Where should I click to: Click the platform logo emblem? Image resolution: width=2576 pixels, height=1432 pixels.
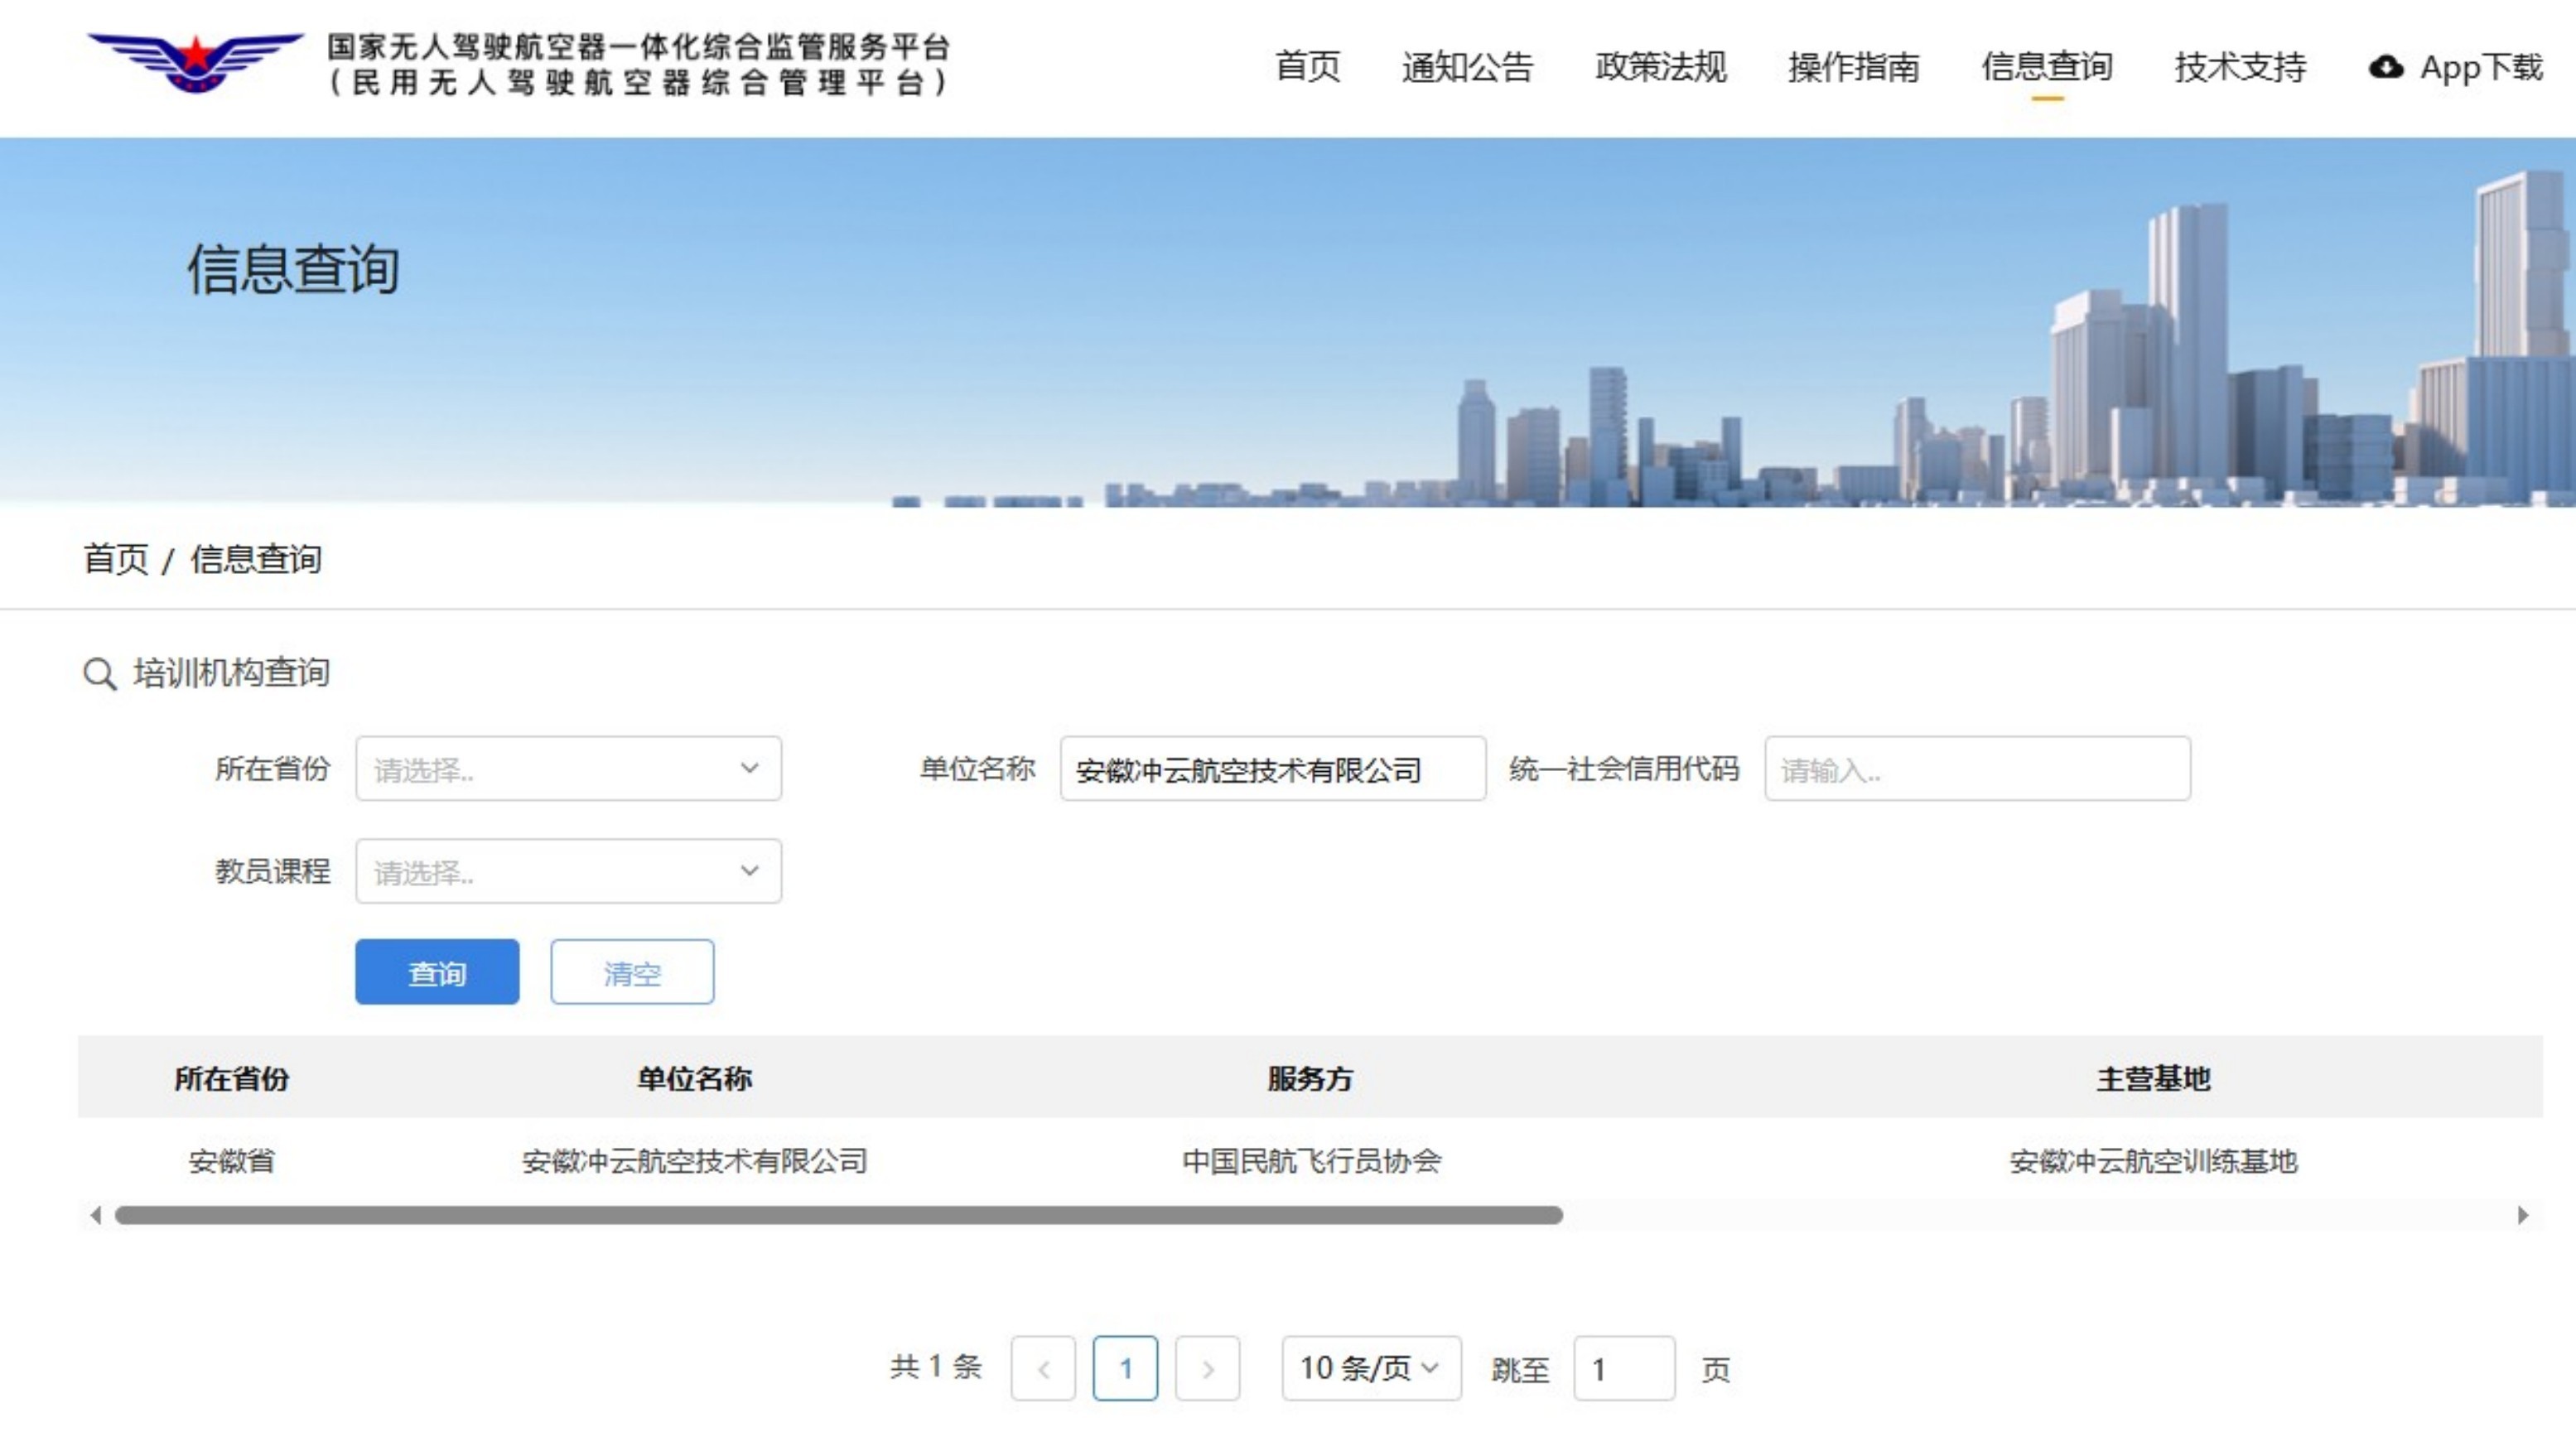pos(196,62)
